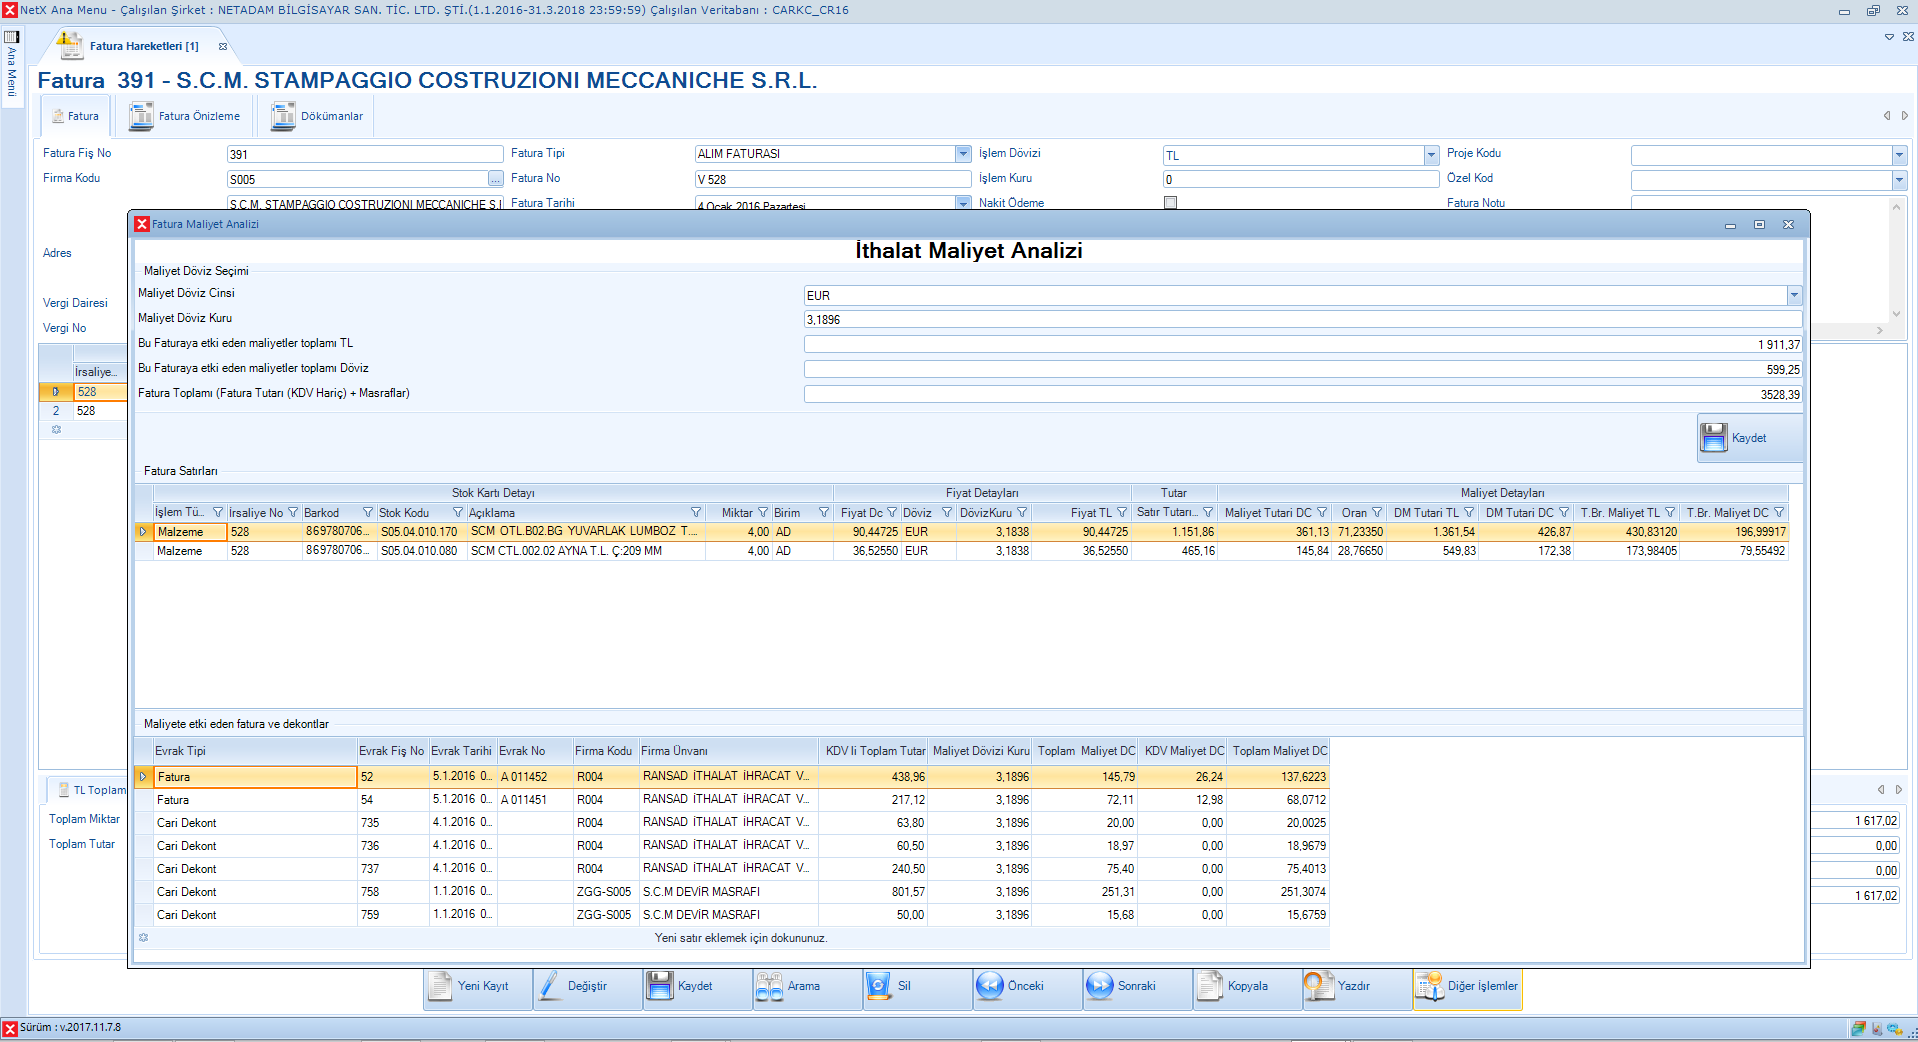The width and height of the screenshot is (1918, 1042).
Task: Open the İşlem Dövizi TL dropdown
Action: tap(1431, 155)
